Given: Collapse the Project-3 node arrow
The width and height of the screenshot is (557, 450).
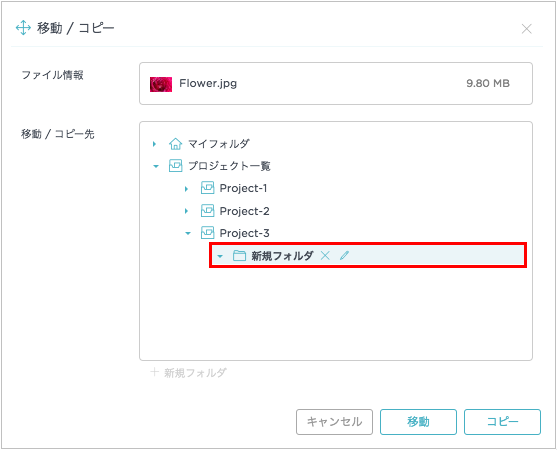Looking at the screenshot, I should [x=188, y=233].
